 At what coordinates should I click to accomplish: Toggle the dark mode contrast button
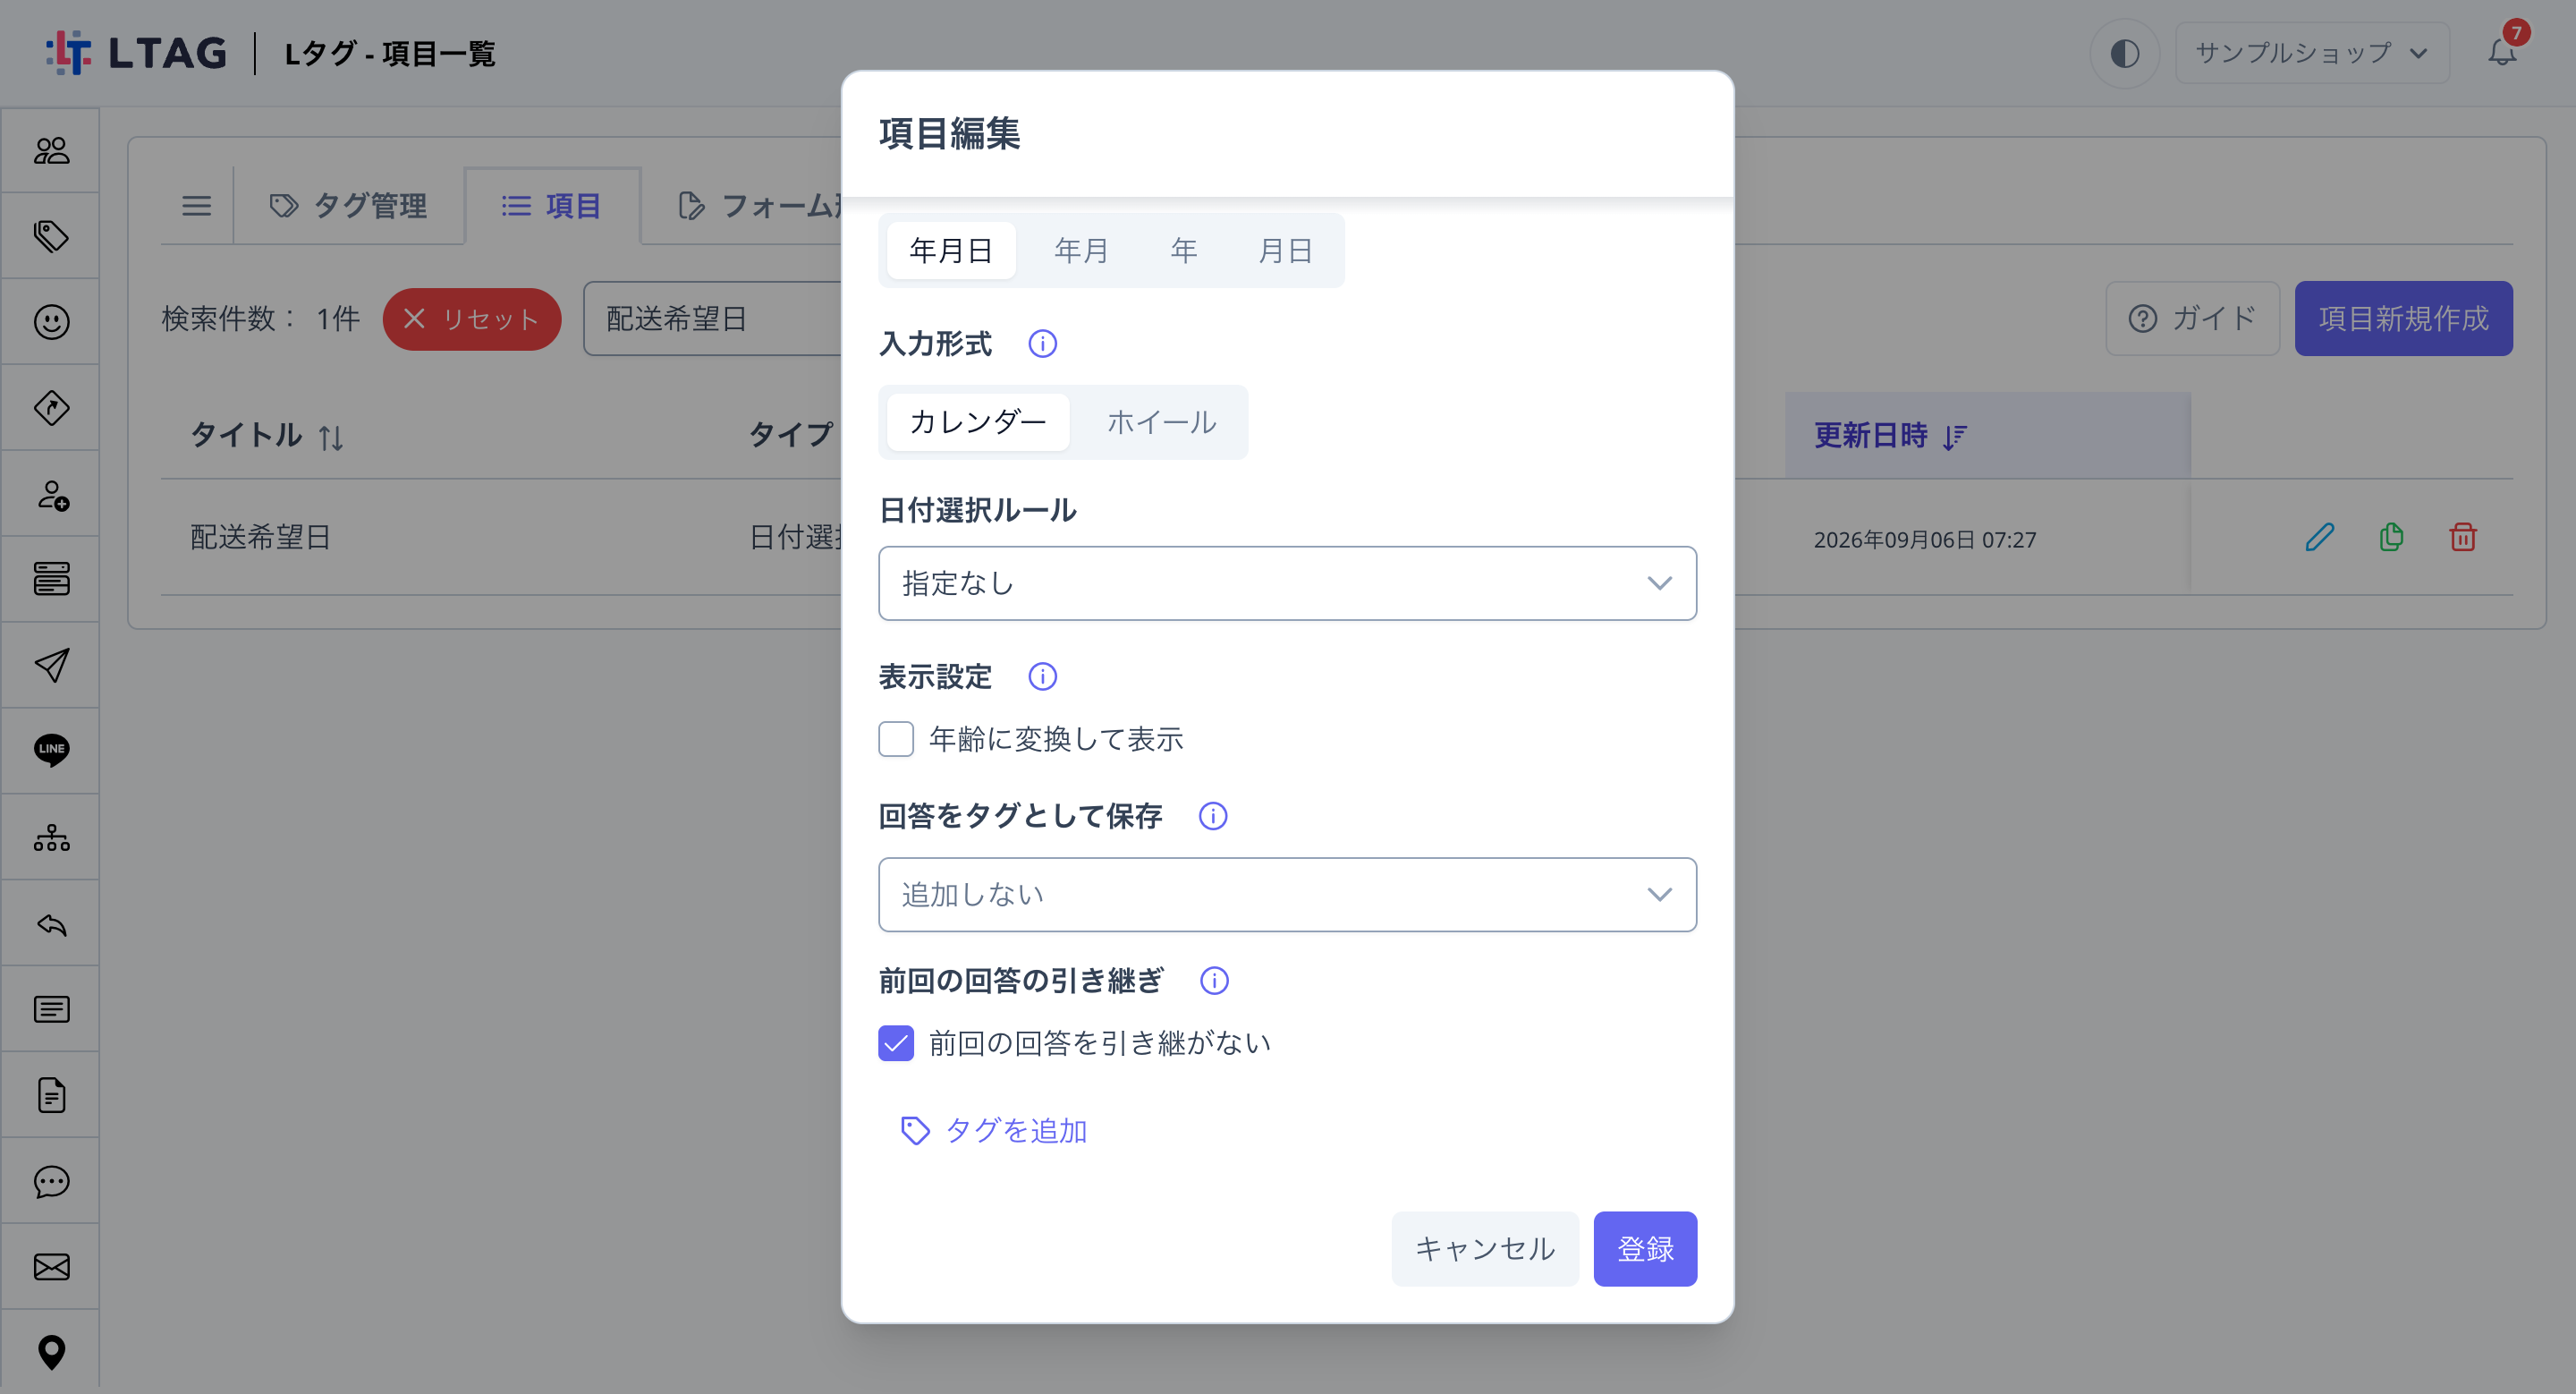pos(2124,53)
